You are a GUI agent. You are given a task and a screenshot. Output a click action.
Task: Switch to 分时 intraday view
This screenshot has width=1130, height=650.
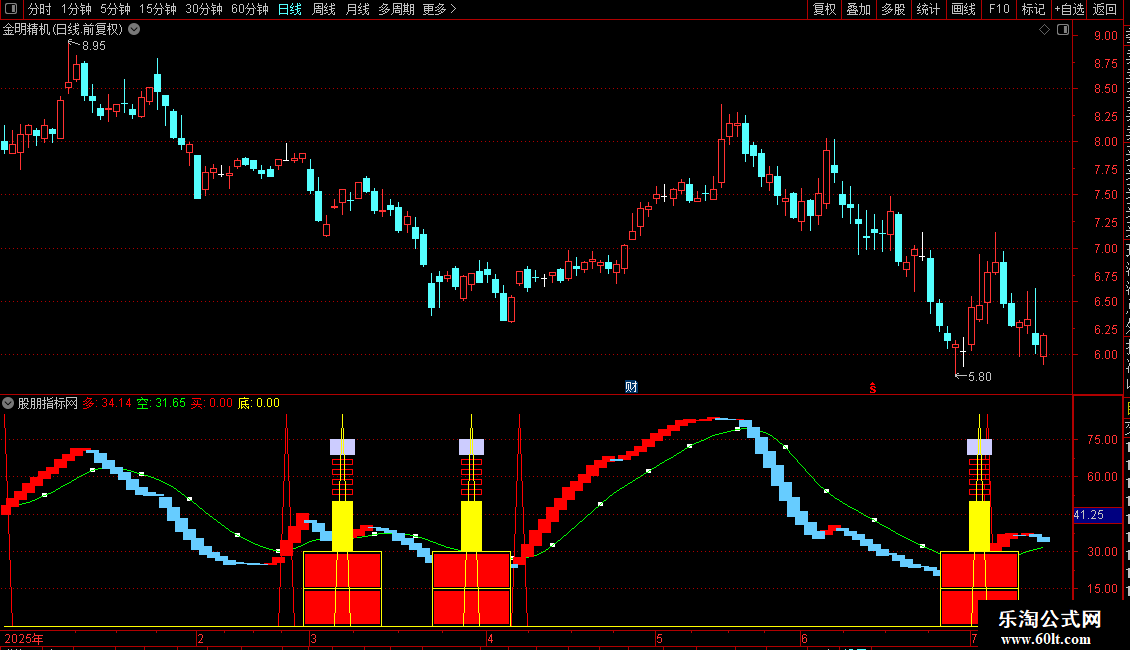pos(40,9)
